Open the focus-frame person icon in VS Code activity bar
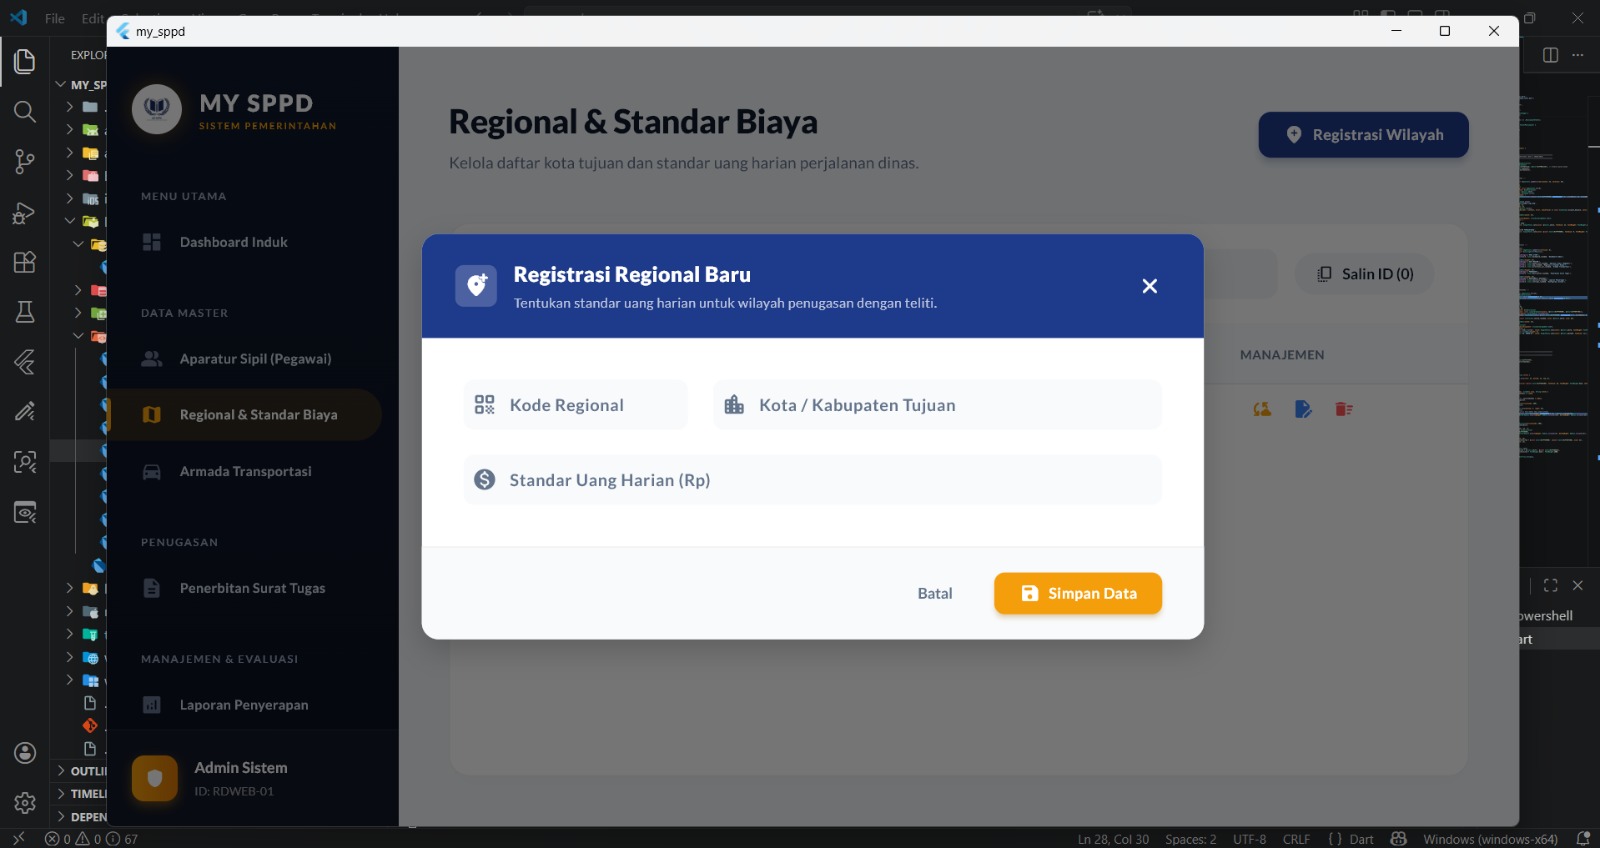The image size is (1600, 848). tap(24, 461)
